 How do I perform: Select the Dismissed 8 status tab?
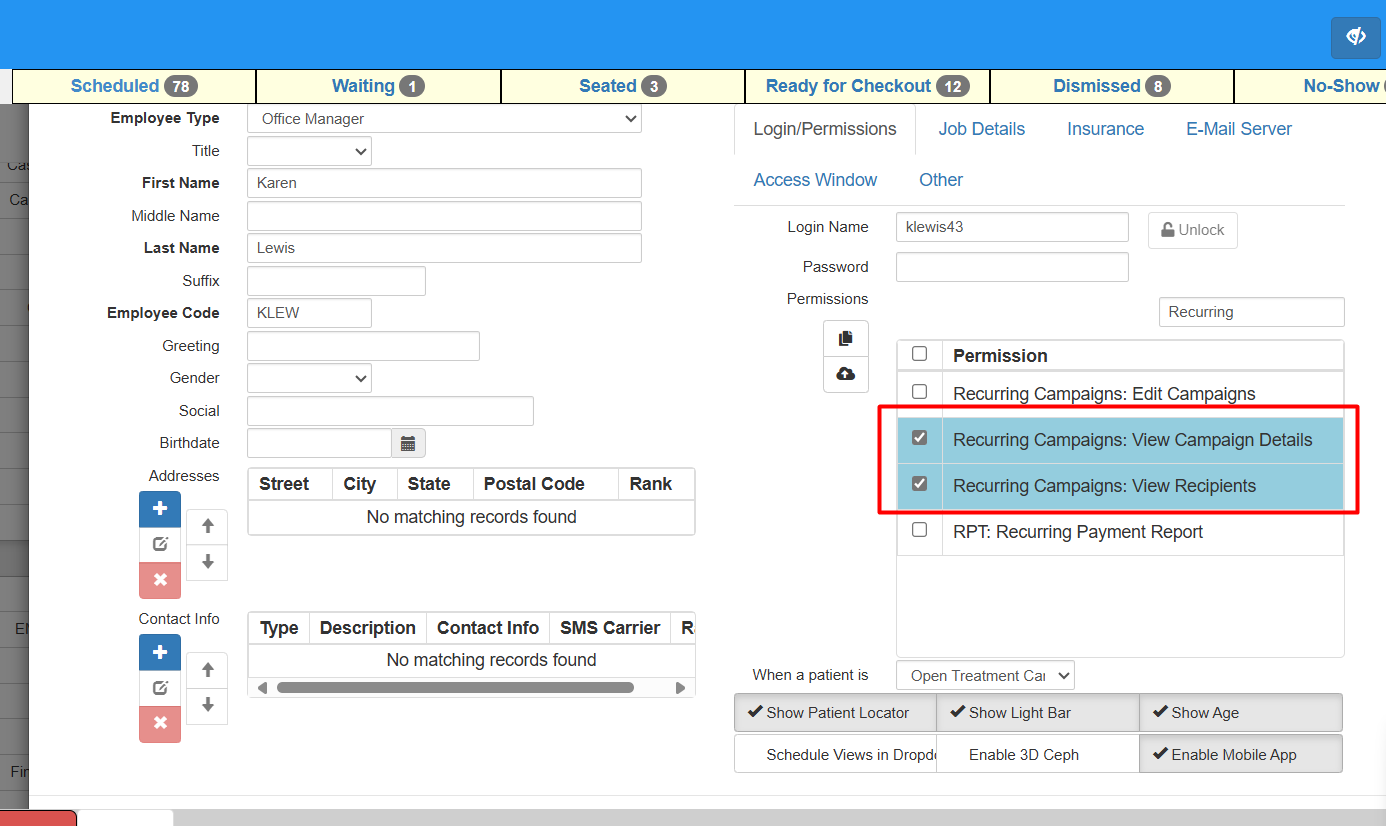coord(1112,86)
